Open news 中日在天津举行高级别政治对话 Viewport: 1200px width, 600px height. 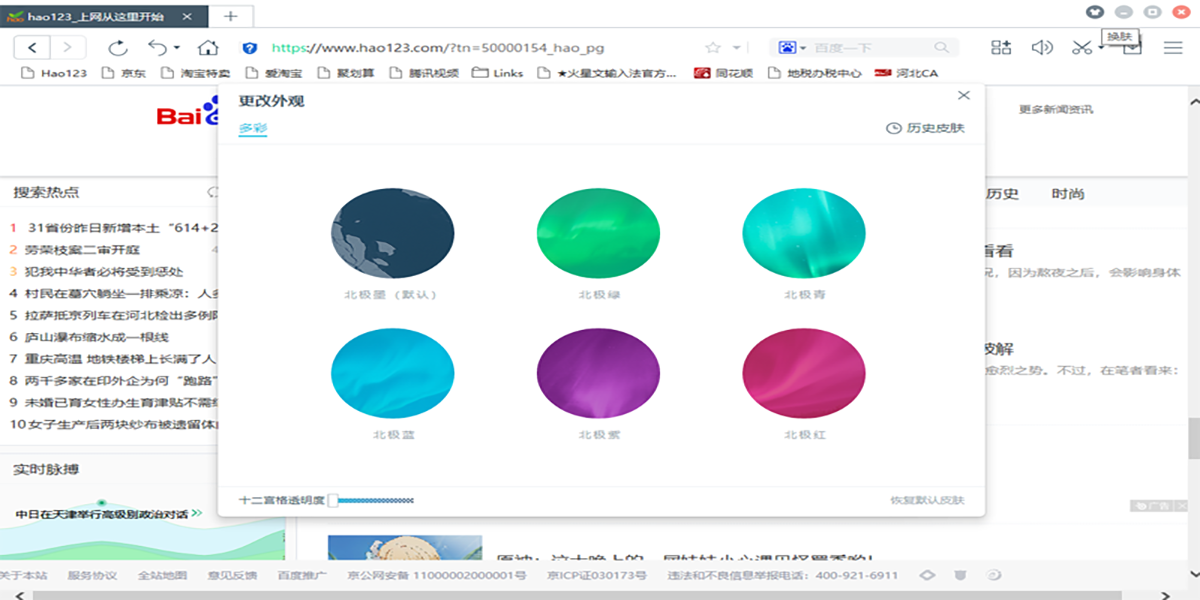(x=101, y=514)
